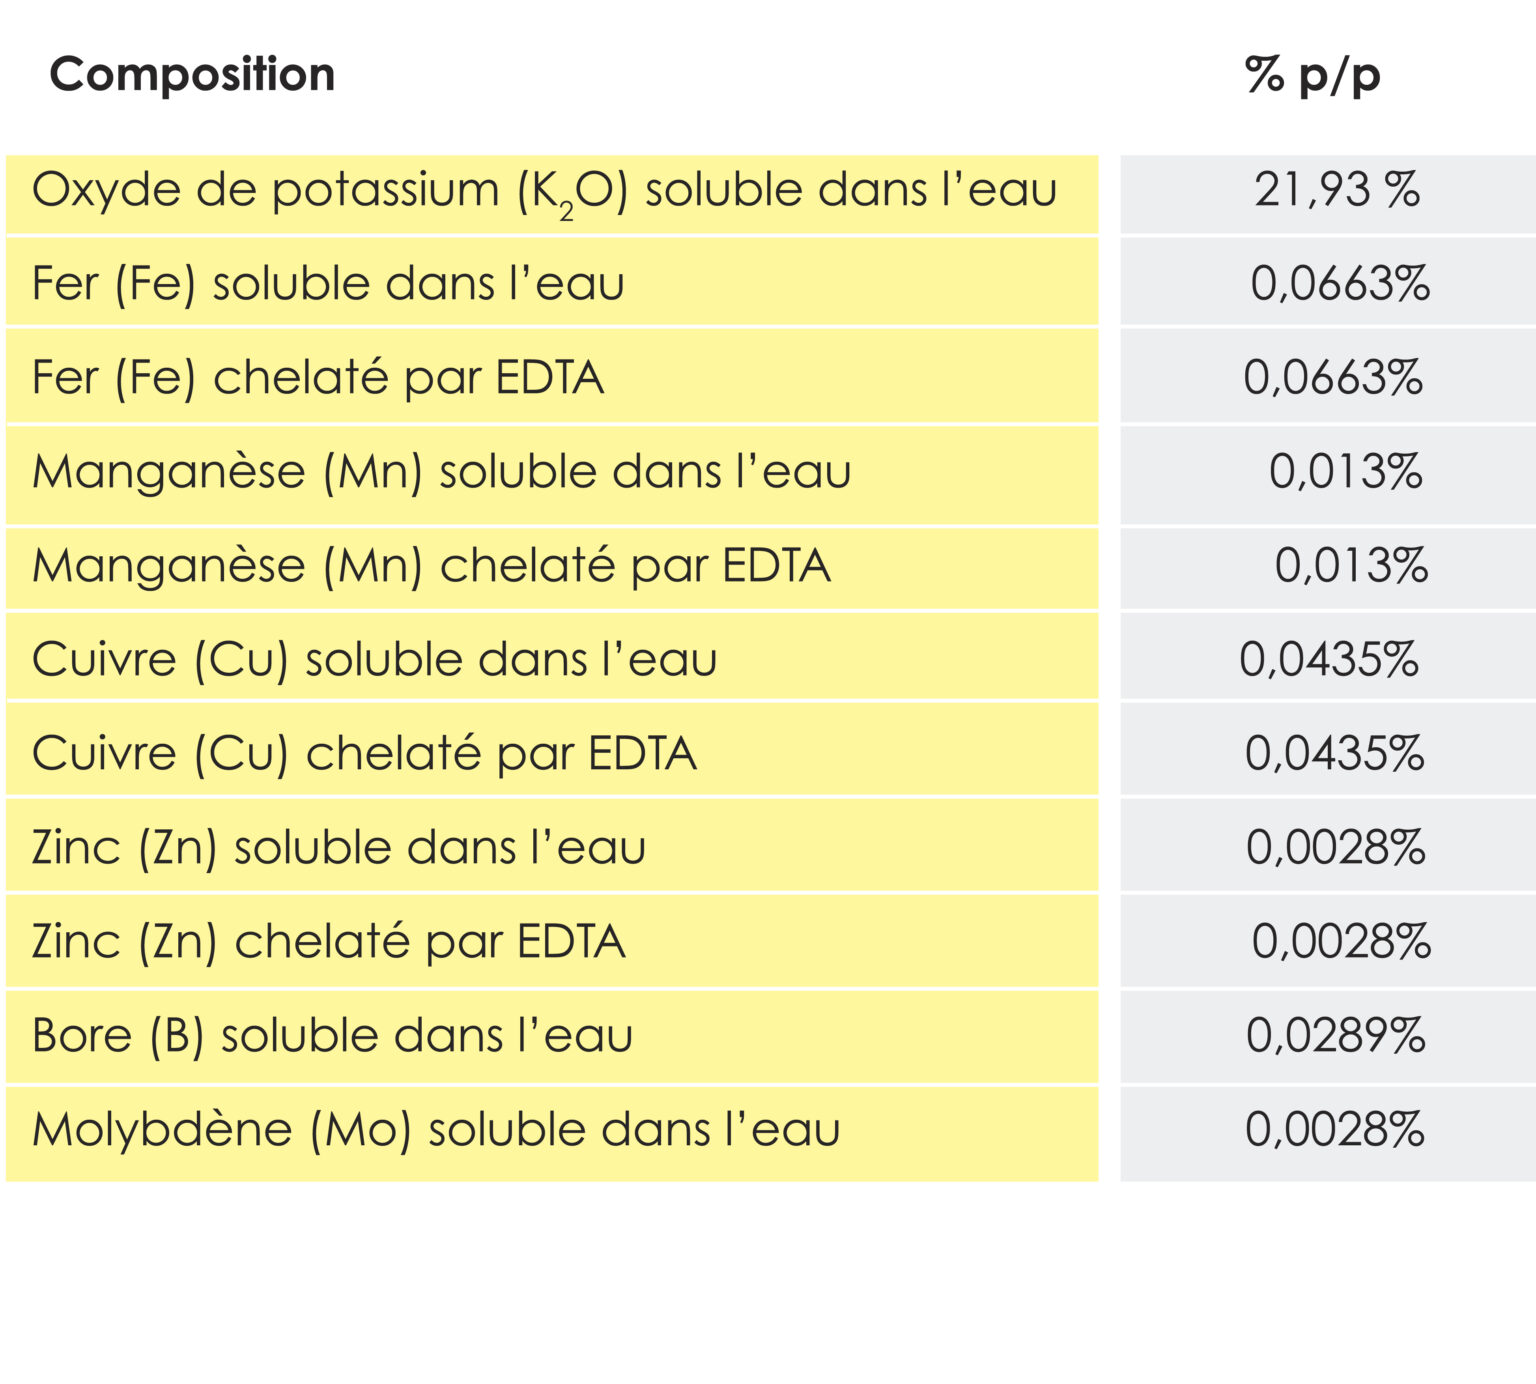The height and width of the screenshot is (1384, 1536).
Task: Click percentage value for Fer chelaté par EDTA
Action: pyautogui.click(x=1333, y=378)
